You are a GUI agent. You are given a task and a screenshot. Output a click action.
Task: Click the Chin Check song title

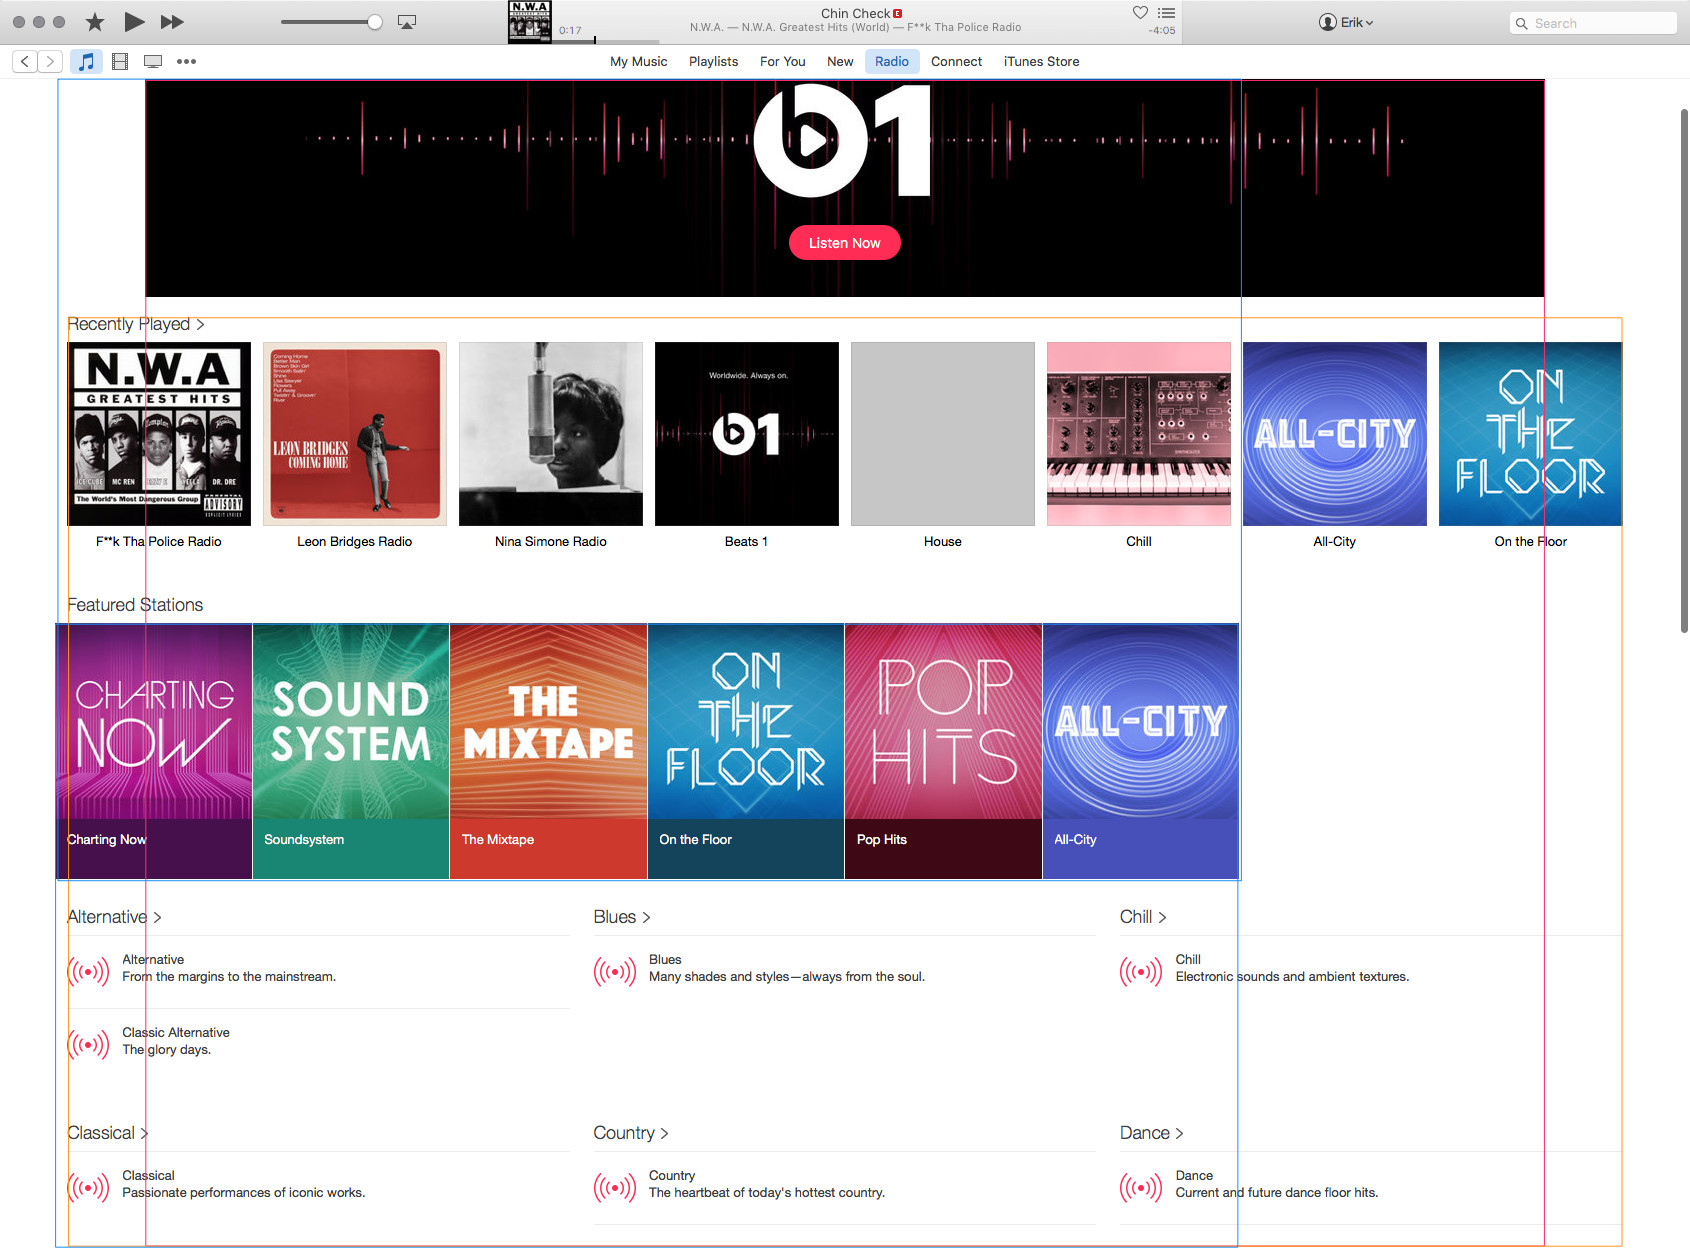click(856, 13)
